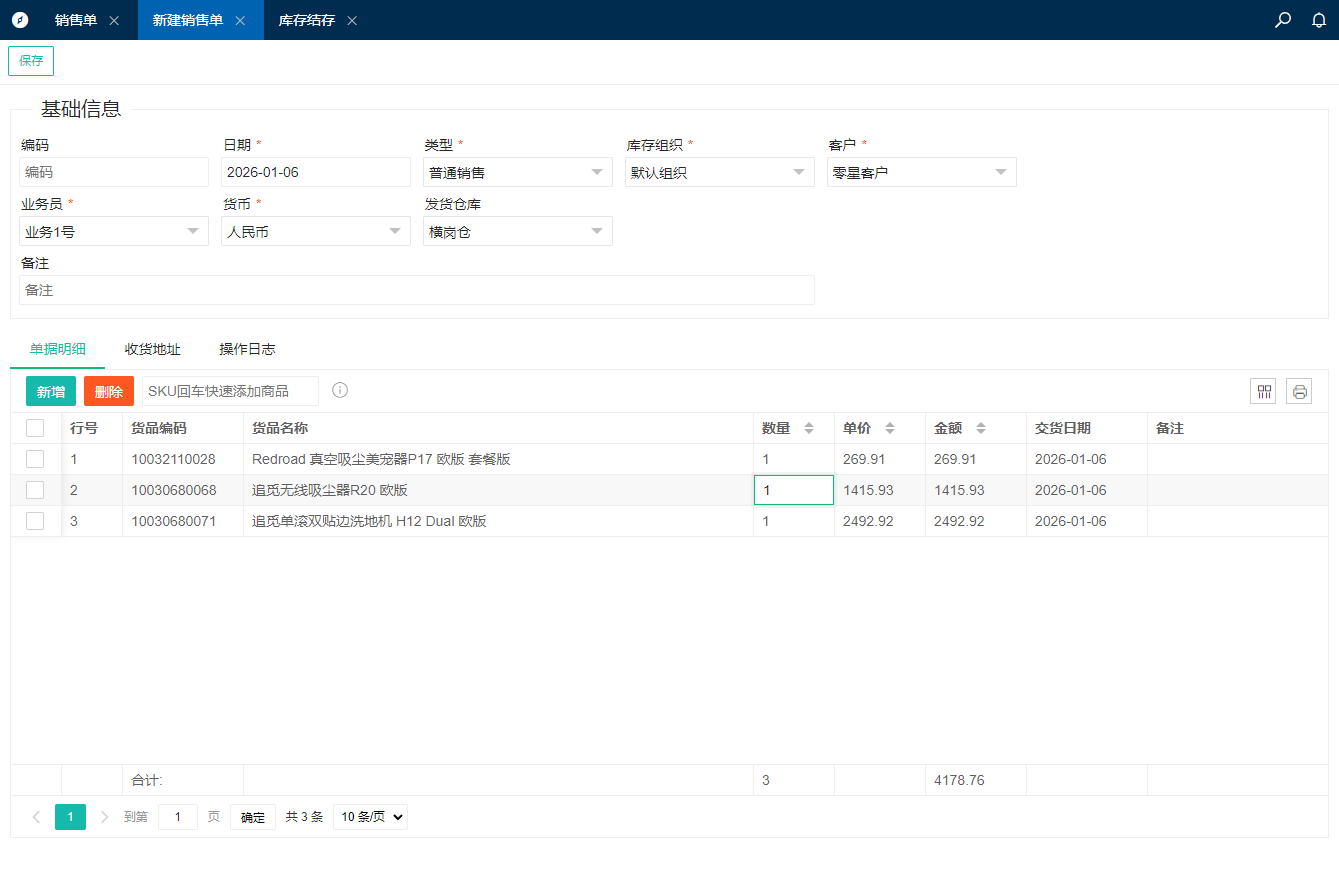1339x875 pixels.
Task: Toggle the select-all header checkbox
Action: click(x=35, y=428)
